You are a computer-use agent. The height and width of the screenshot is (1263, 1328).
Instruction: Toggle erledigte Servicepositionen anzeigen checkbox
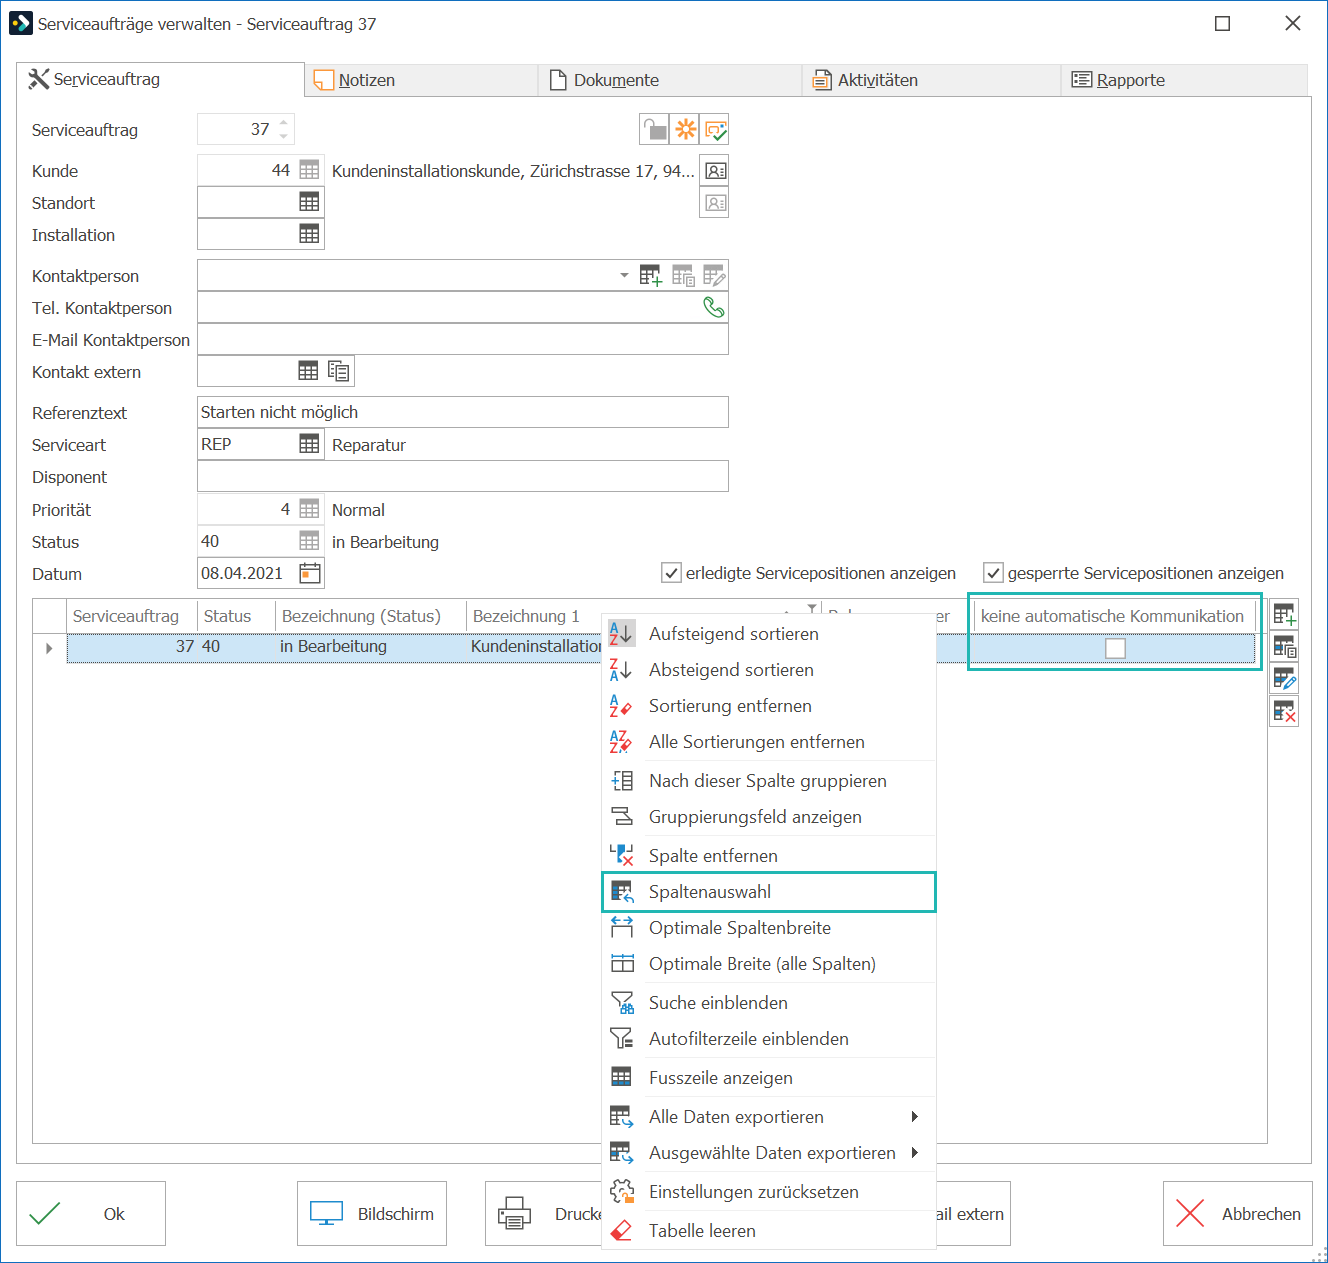tap(671, 573)
